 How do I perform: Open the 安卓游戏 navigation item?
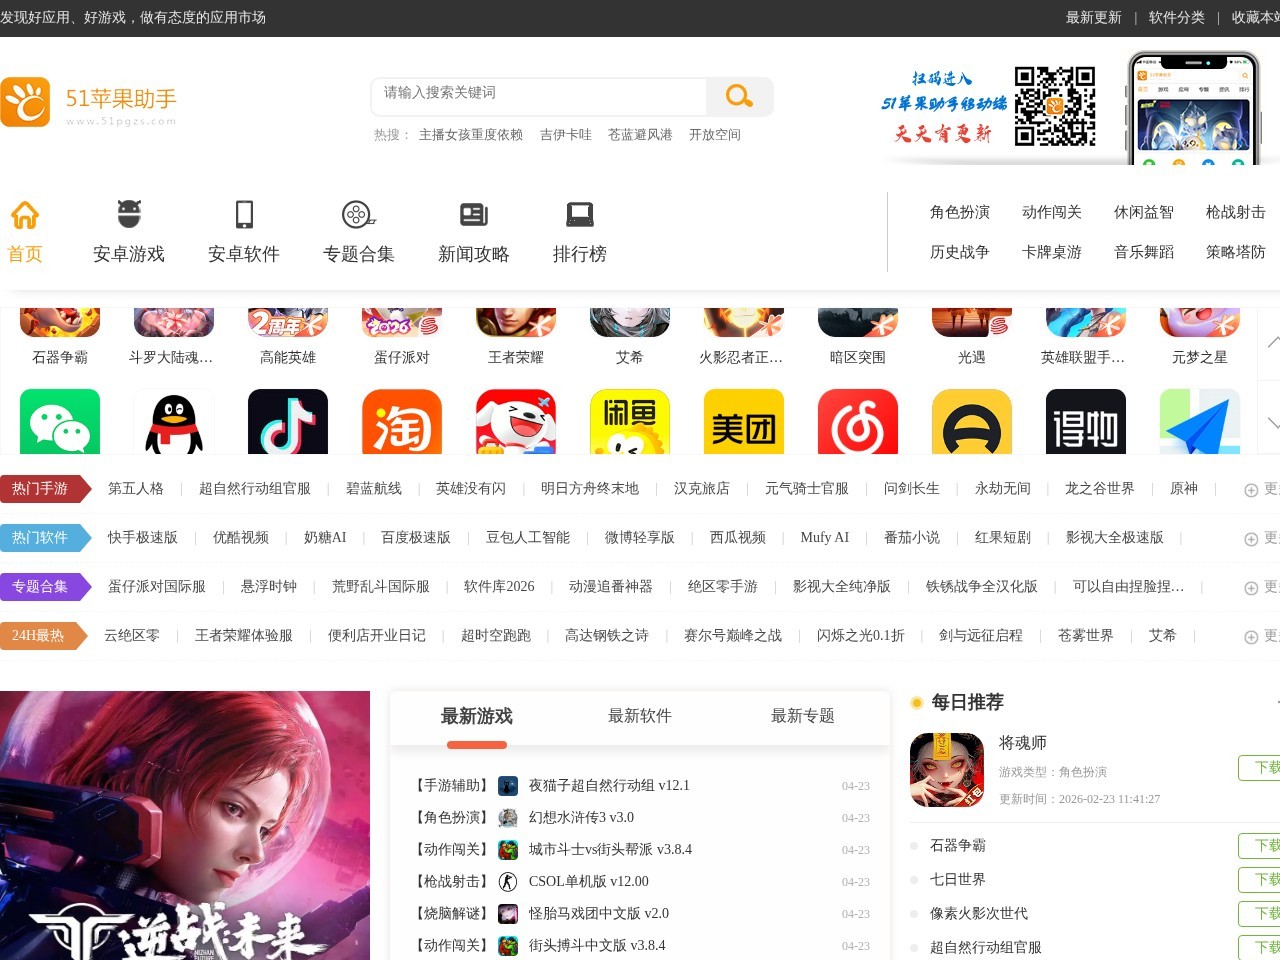coord(129,232)
